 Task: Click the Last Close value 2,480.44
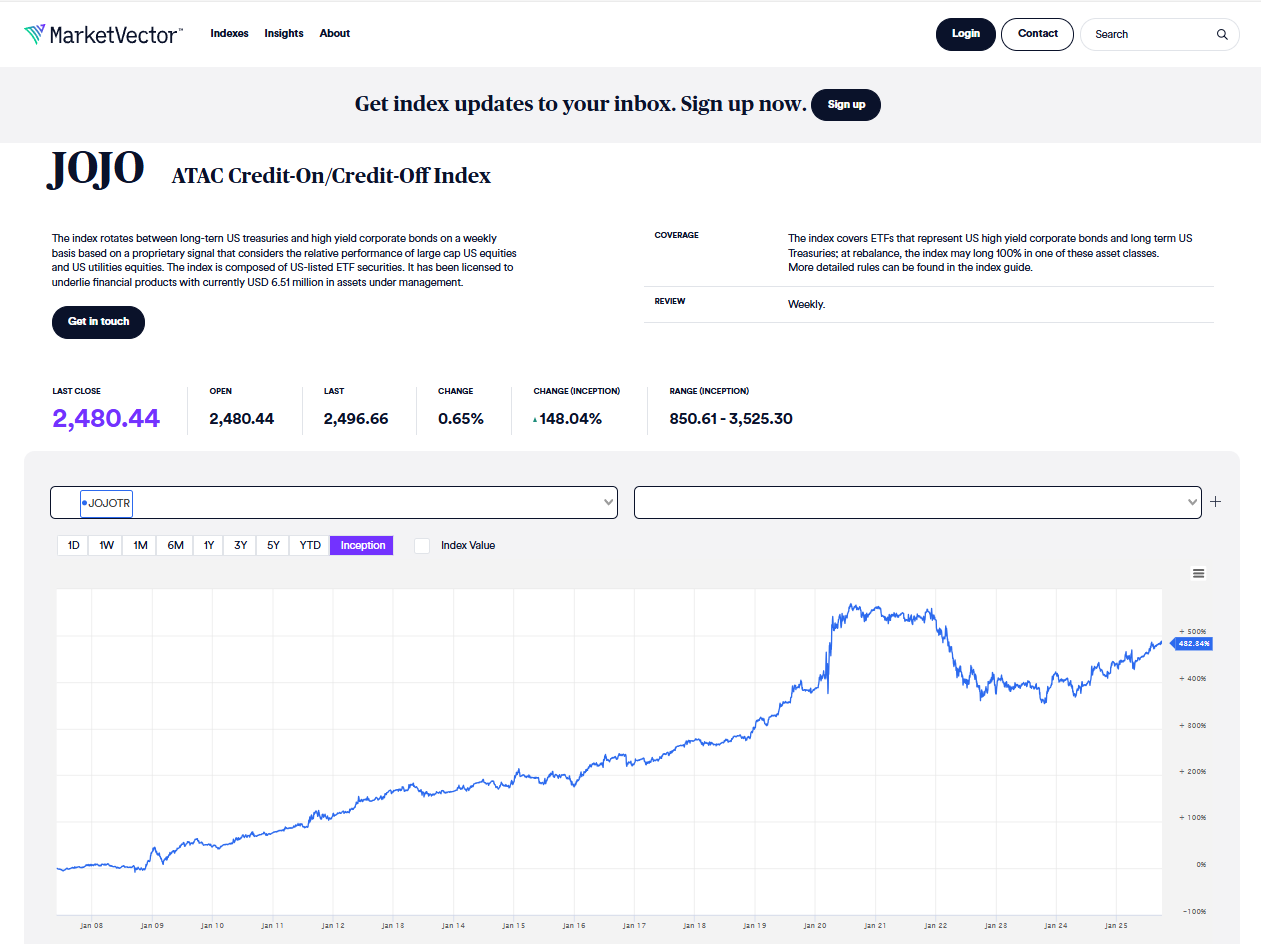(106, 418)
